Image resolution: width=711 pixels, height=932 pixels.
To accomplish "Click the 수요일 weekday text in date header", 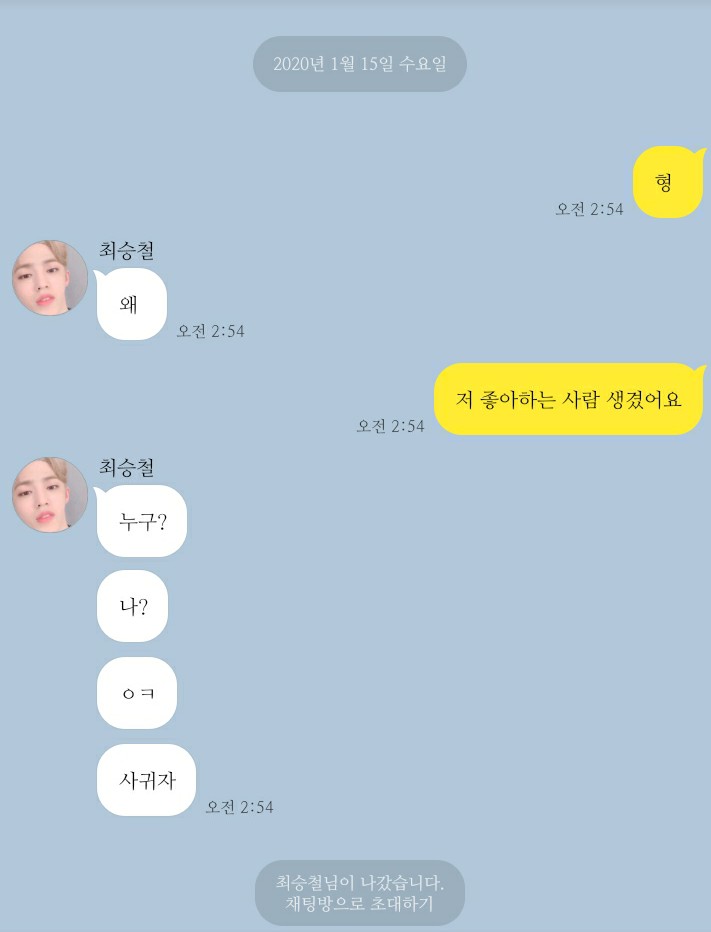I will click(422, 64).
